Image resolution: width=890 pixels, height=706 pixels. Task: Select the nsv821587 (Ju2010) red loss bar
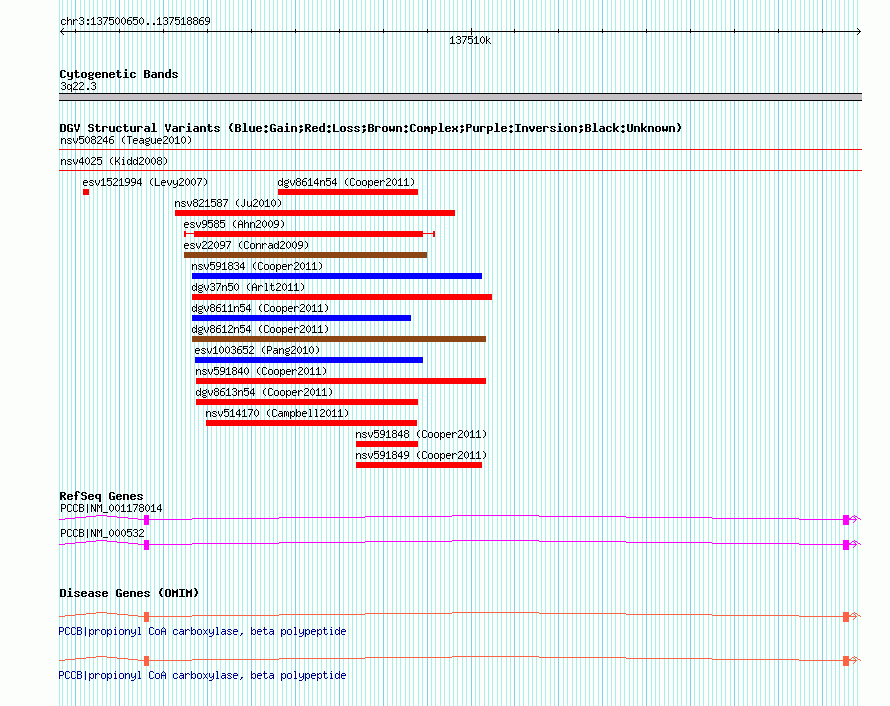pos(315,213)
